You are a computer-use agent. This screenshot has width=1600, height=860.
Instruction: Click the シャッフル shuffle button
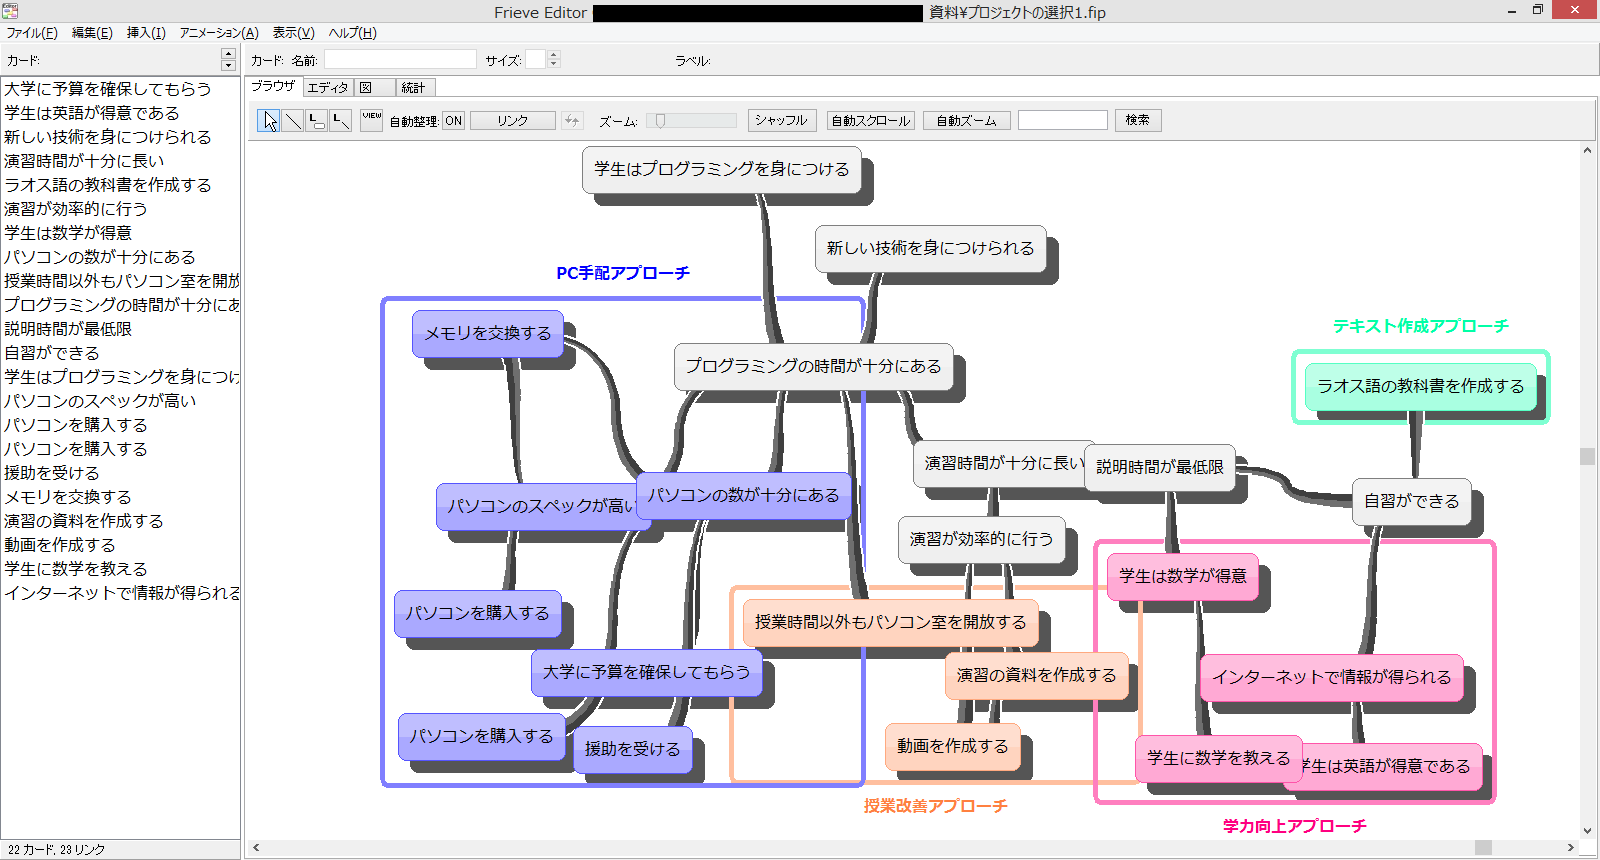tap(782, 120)
